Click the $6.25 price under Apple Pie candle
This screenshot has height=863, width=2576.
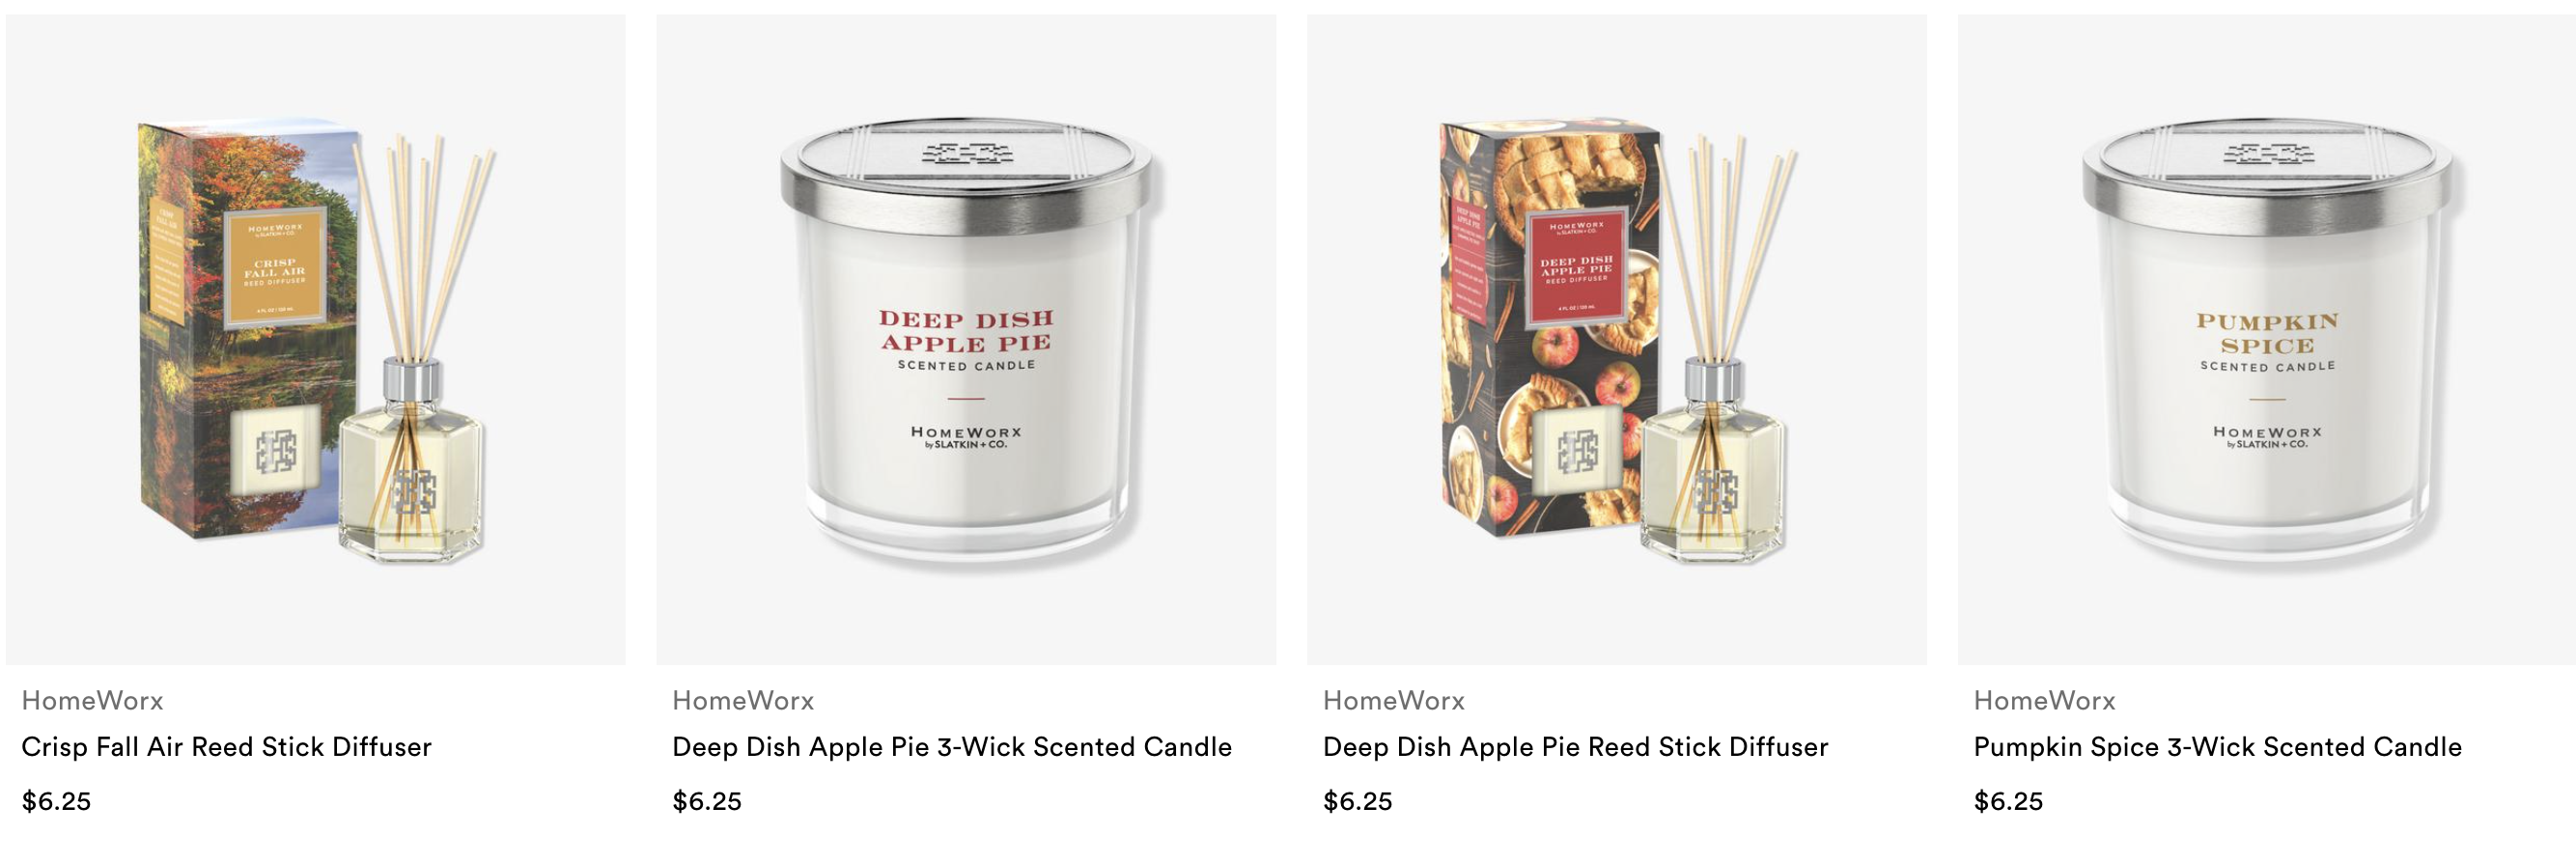coord(707,801)
